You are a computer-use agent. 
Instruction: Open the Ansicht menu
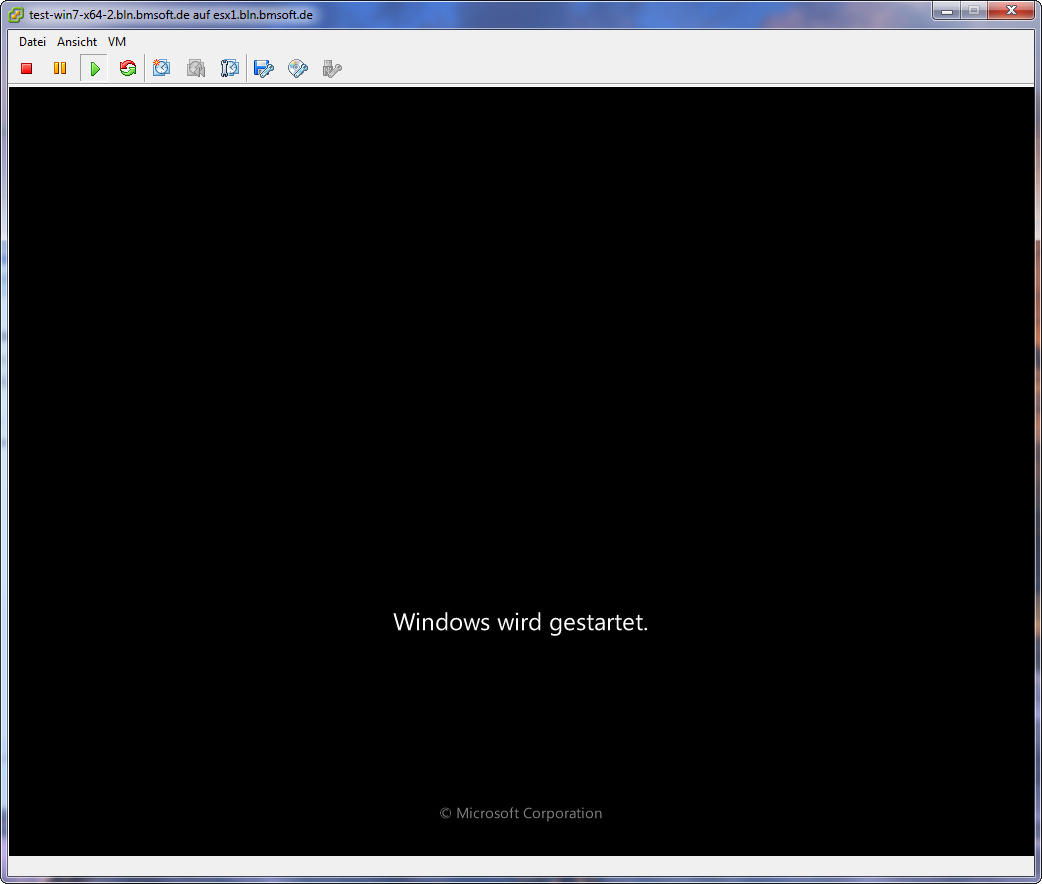pos(77,42)
